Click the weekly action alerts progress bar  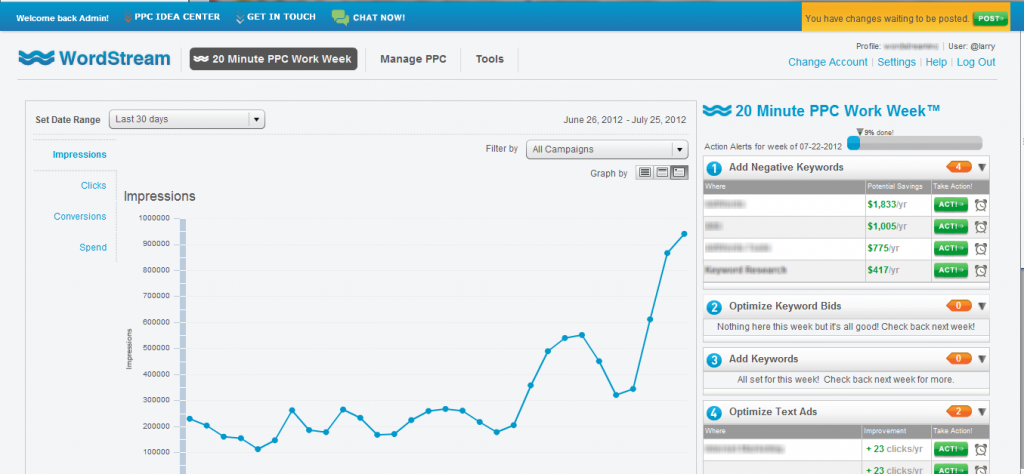(914, 143)
